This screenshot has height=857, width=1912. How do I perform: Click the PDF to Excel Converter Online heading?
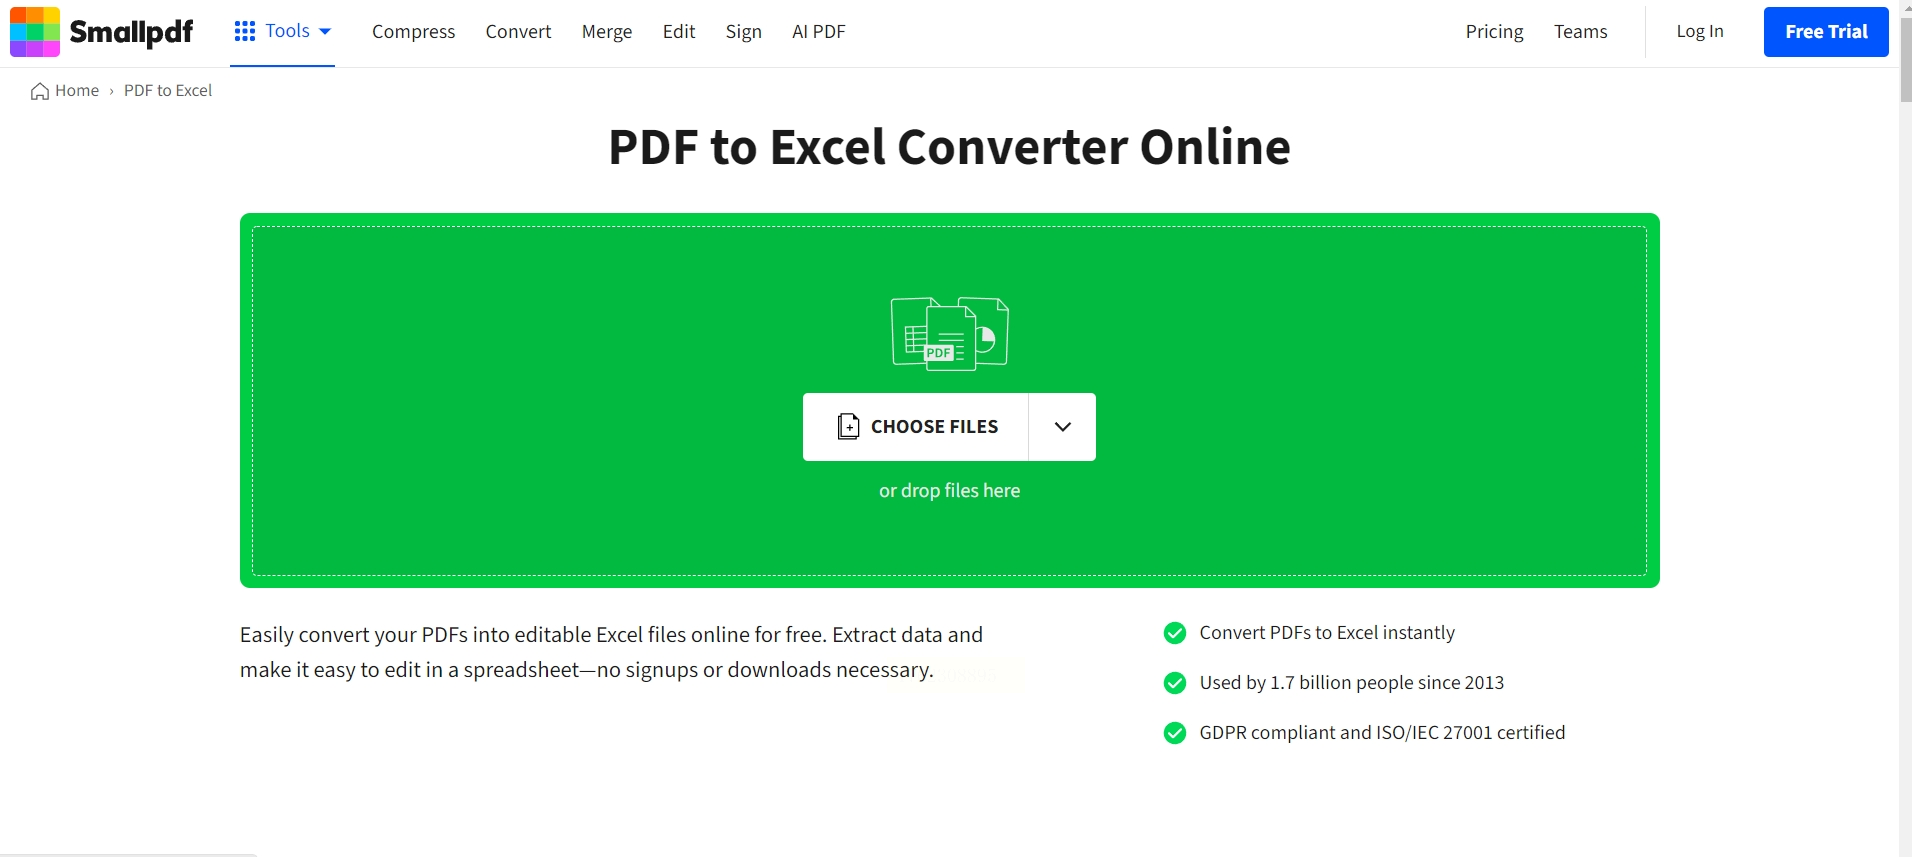pos(949,147)
